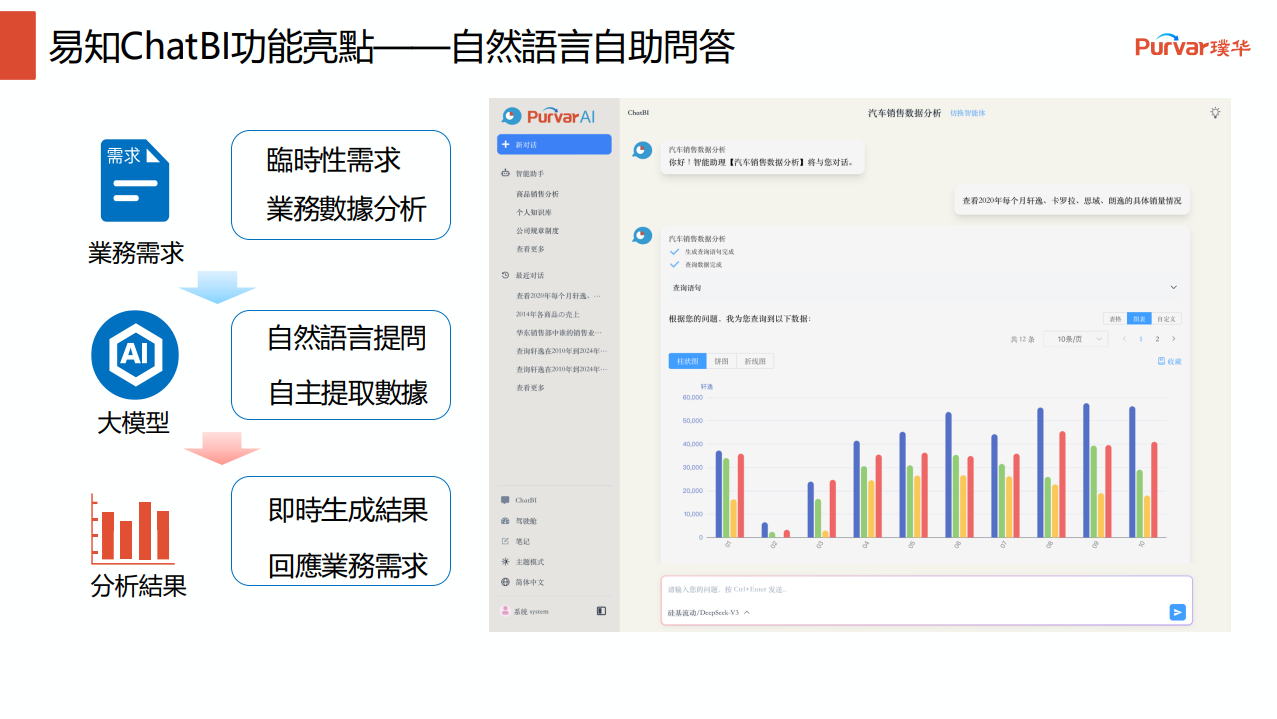The width and height of the screenshot is (1277, 719).
Task: Click the AI 大模型 hexagon icon
Action: pyautogui.click(x=135, y=355)
